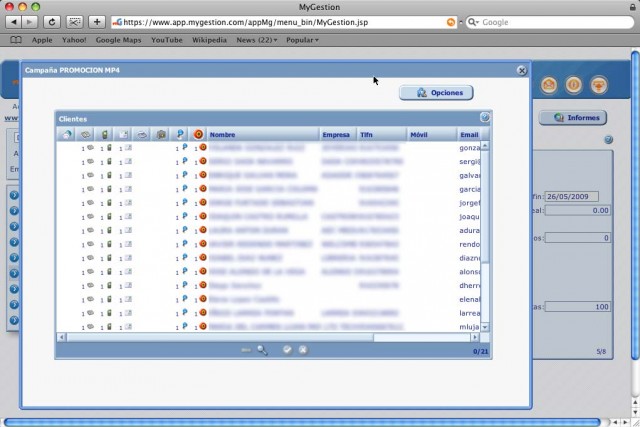Click the camera column header icon
640x427 pixels.
tap(161, 134)
